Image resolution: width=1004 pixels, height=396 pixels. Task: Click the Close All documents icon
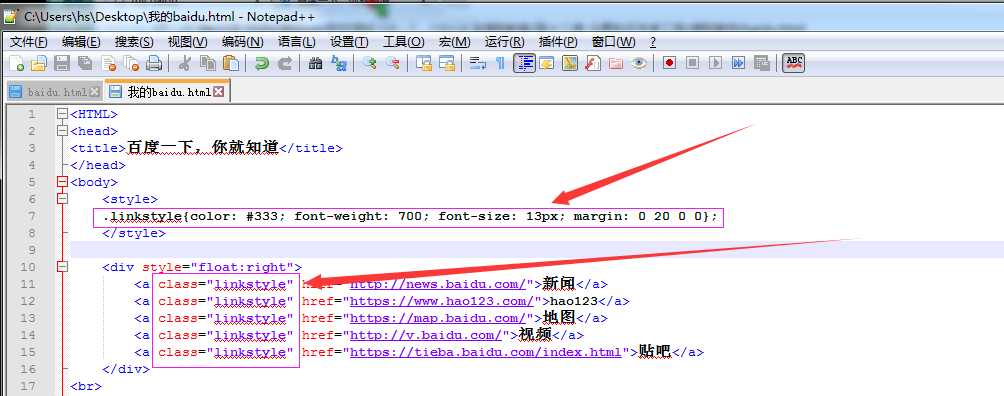click(131, 63)
